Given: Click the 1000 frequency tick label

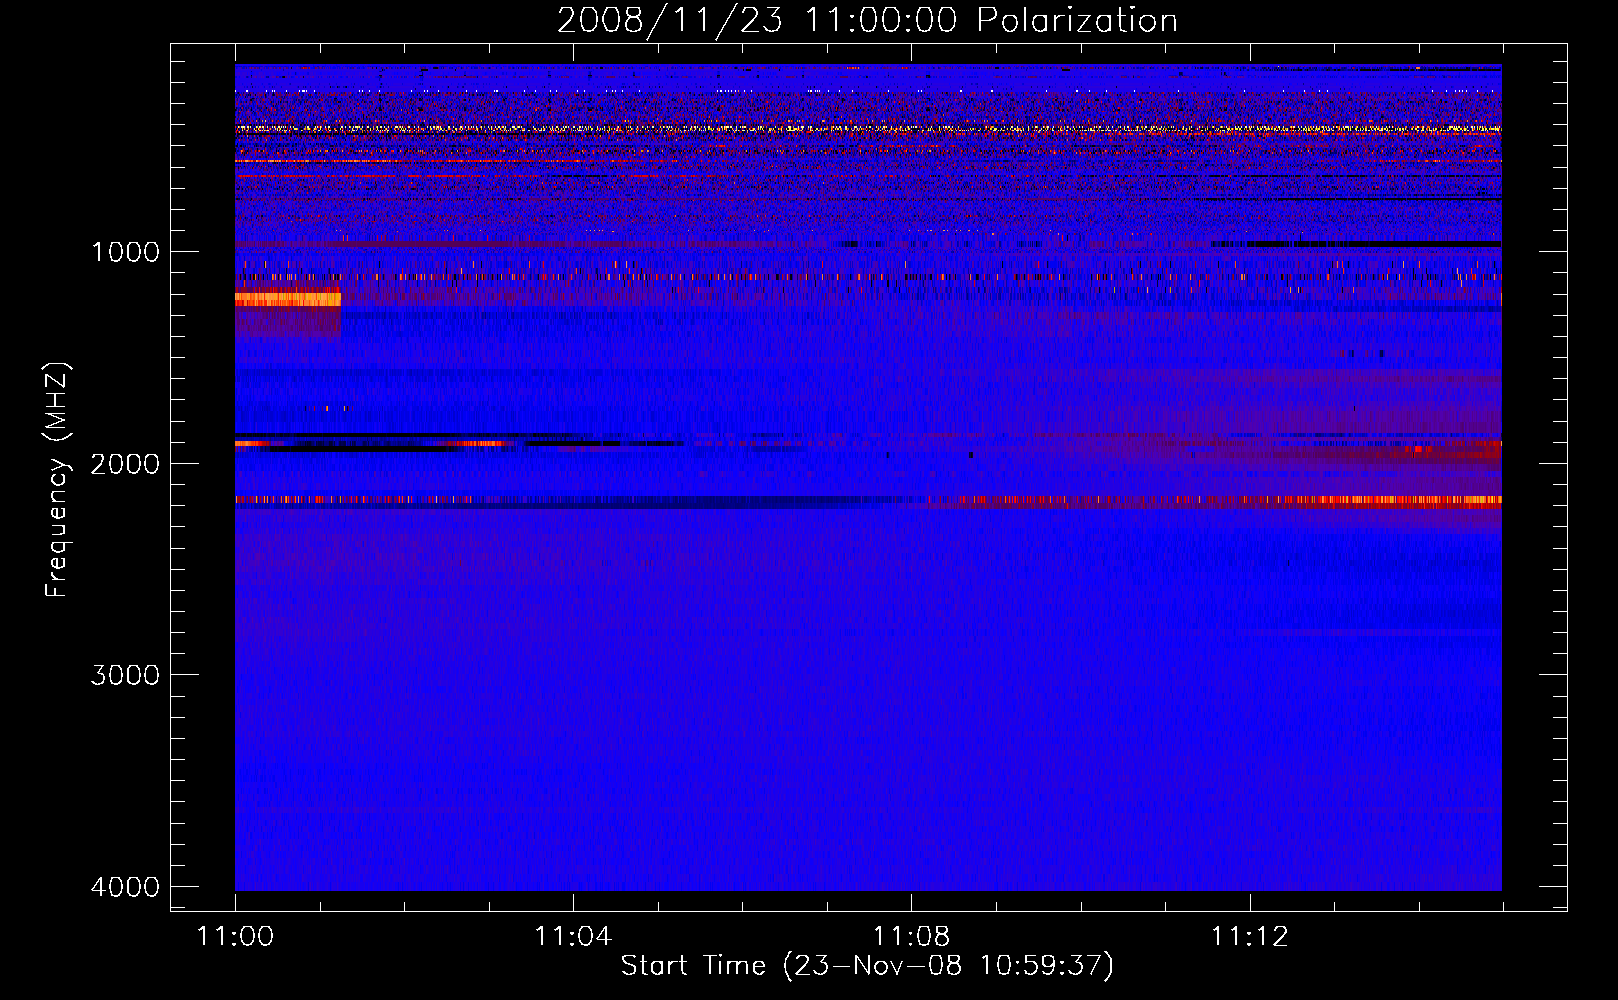Looking at the screenshot, I should click(x=125, y=251).
